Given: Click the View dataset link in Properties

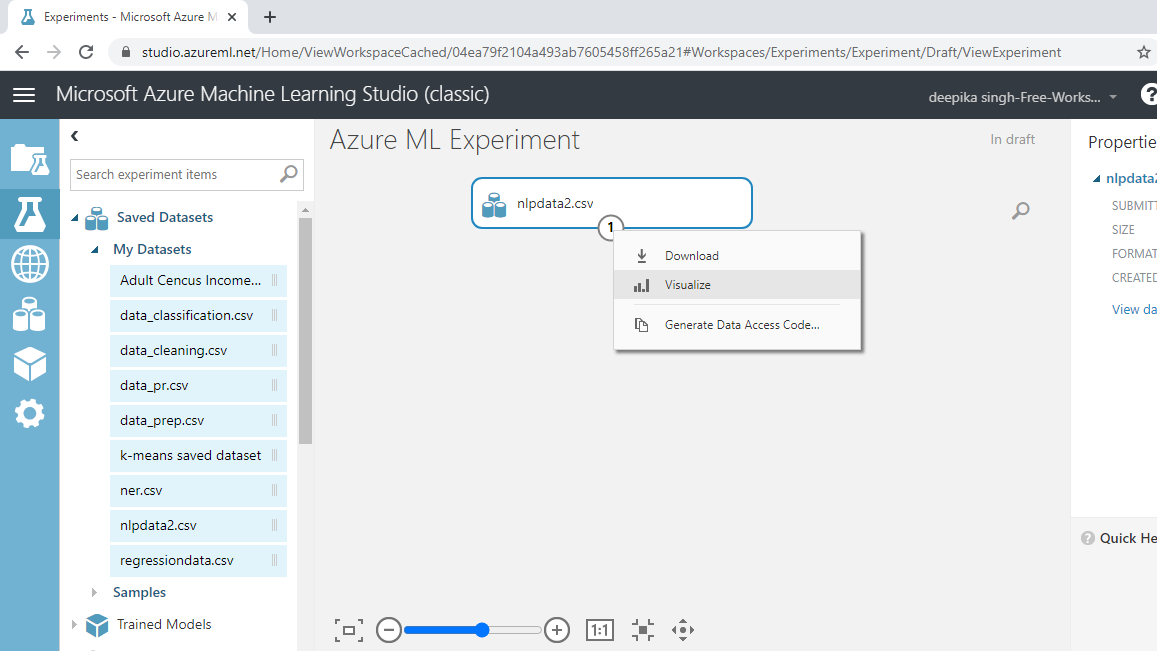Looking at the screenshot, I should (x=1134, y=310).
